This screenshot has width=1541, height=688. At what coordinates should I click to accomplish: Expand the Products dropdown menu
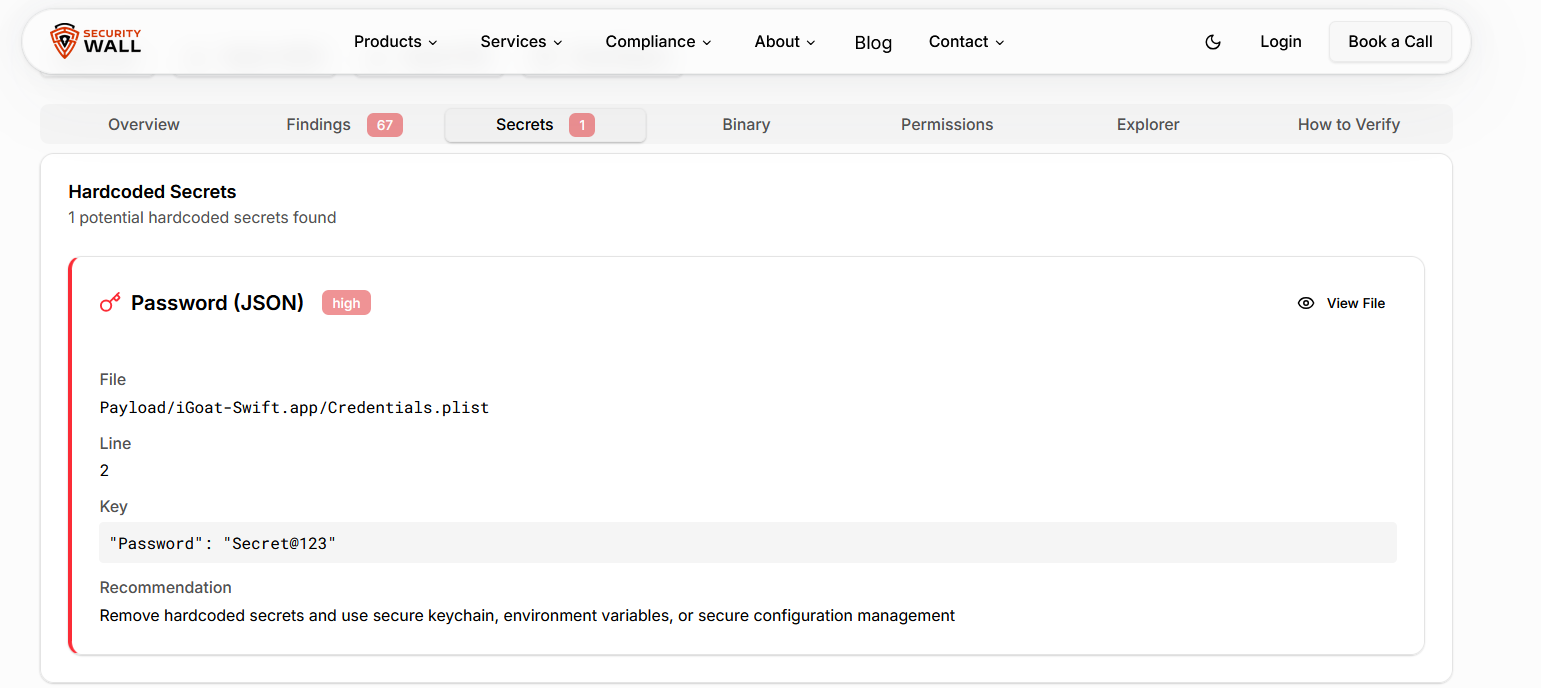click(396, 42)
